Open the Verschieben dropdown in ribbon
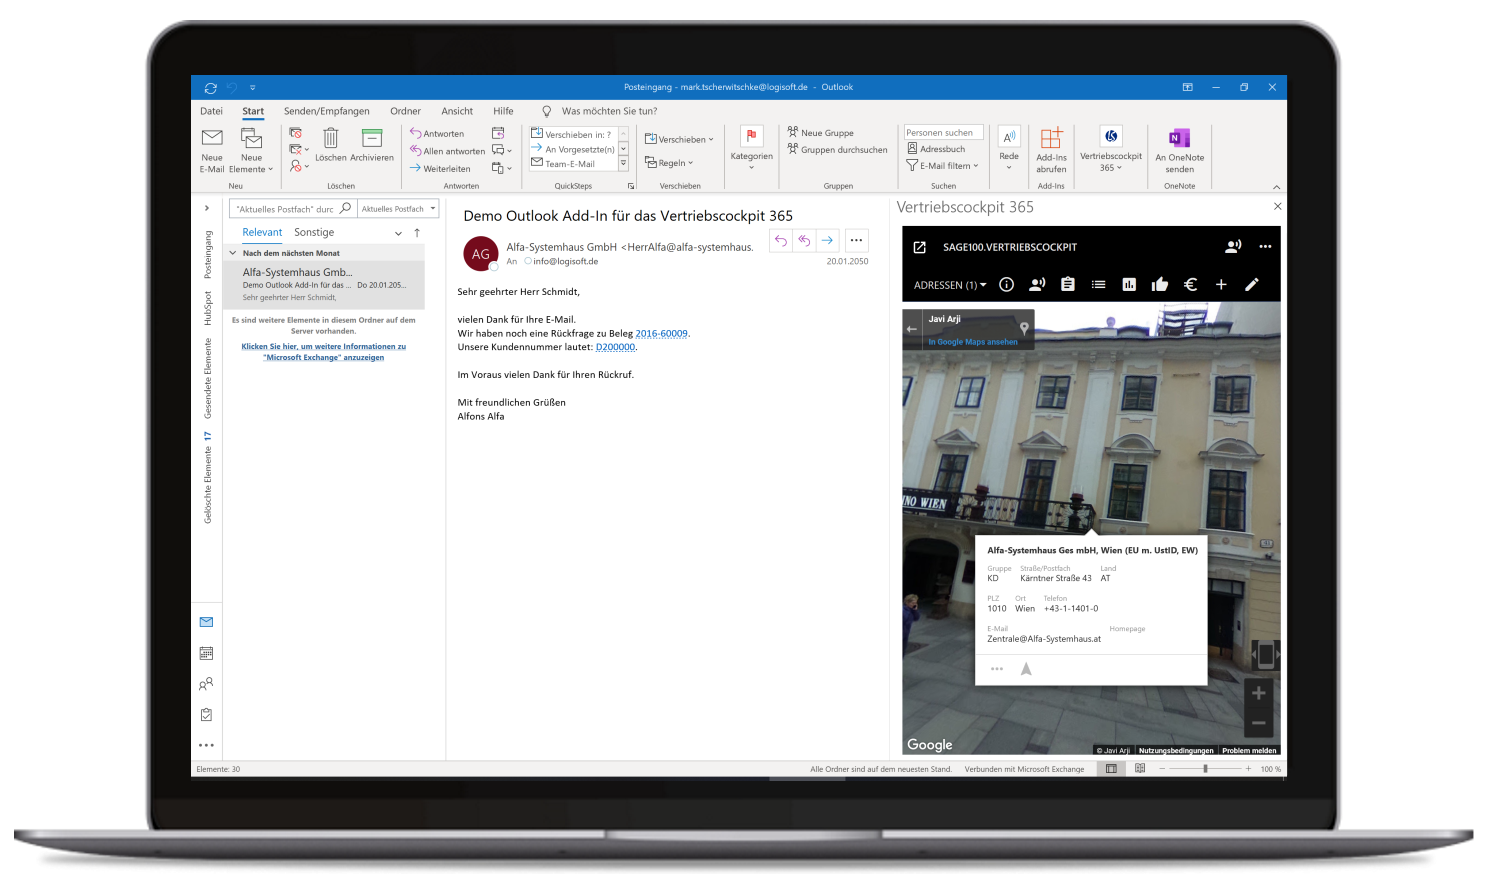 click(679, 139)
